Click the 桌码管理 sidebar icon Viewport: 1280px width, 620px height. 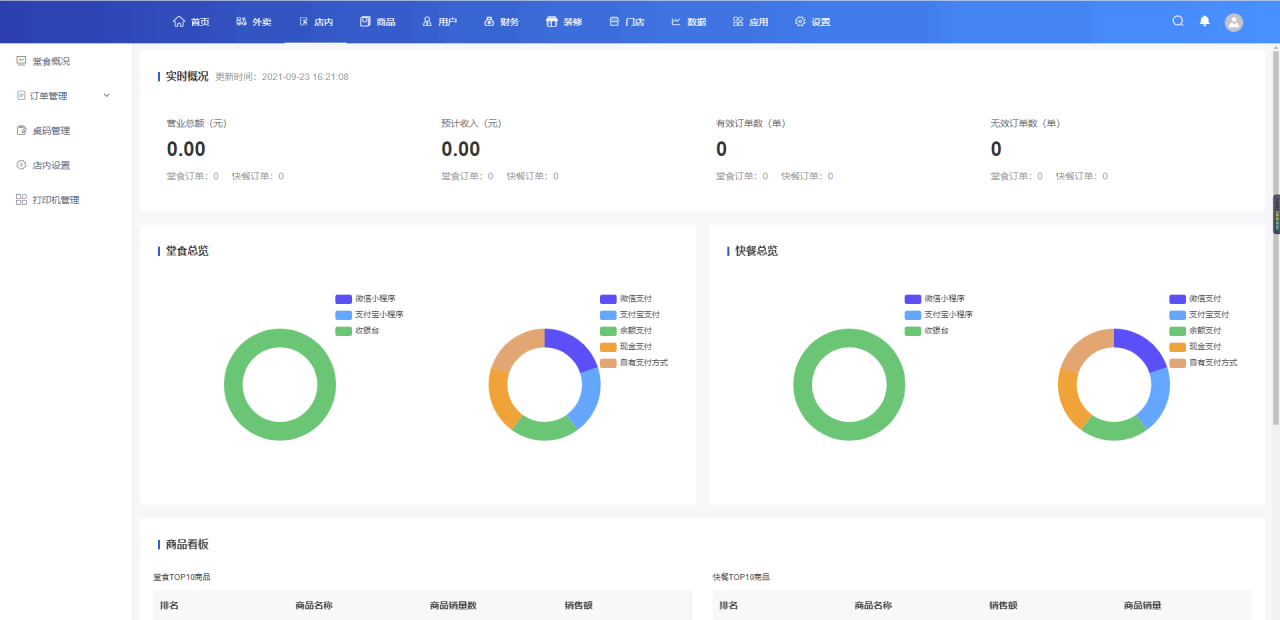pyautogui.click(x=21, y=130)
